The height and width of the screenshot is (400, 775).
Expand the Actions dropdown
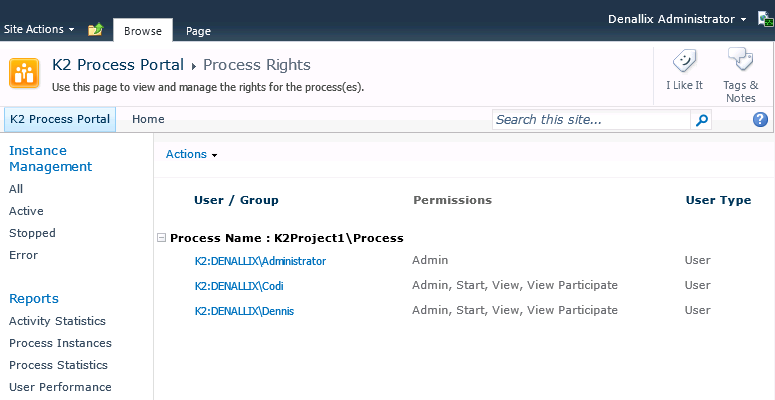[x=191, y=154]
